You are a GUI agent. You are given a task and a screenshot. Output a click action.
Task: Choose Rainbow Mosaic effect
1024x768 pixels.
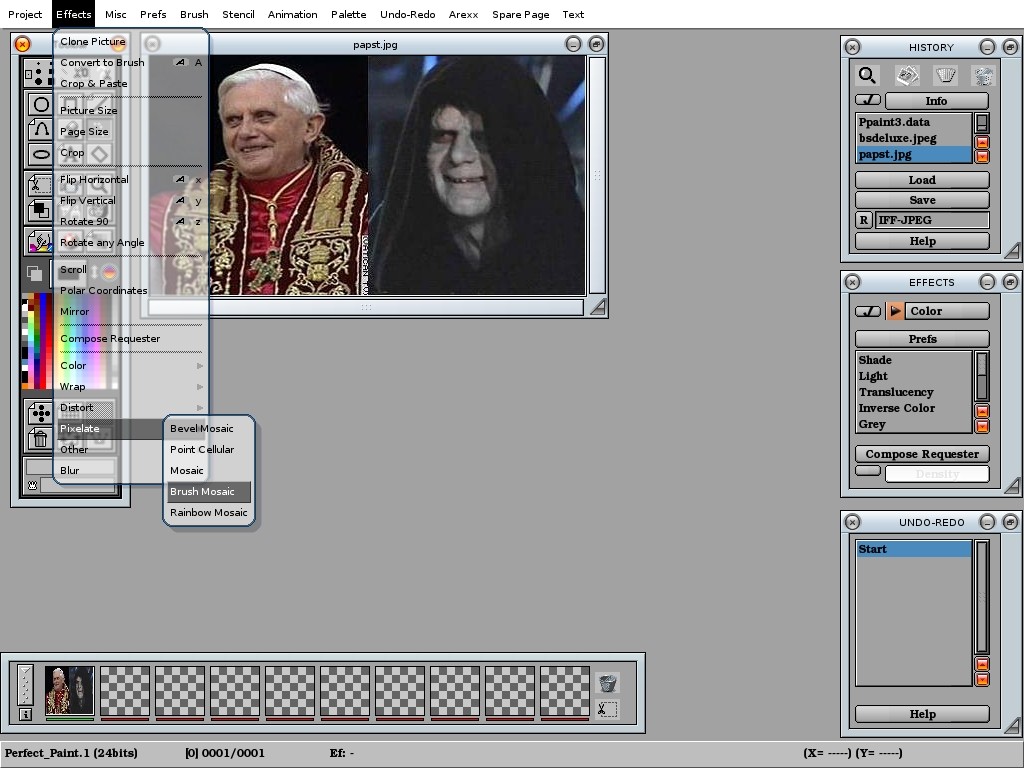coord(208,513)
